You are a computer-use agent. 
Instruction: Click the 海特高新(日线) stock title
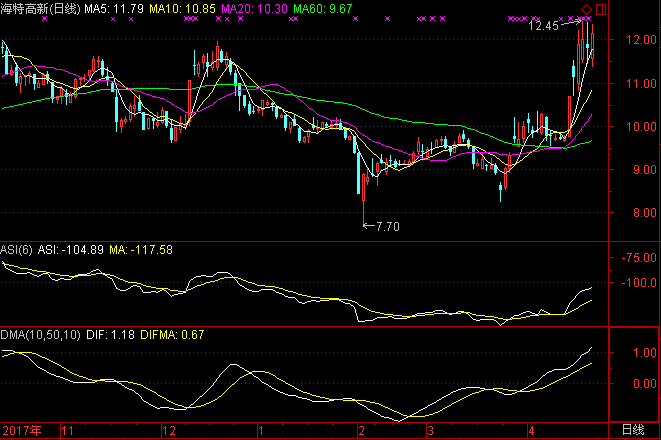click(x=39, y=9)
